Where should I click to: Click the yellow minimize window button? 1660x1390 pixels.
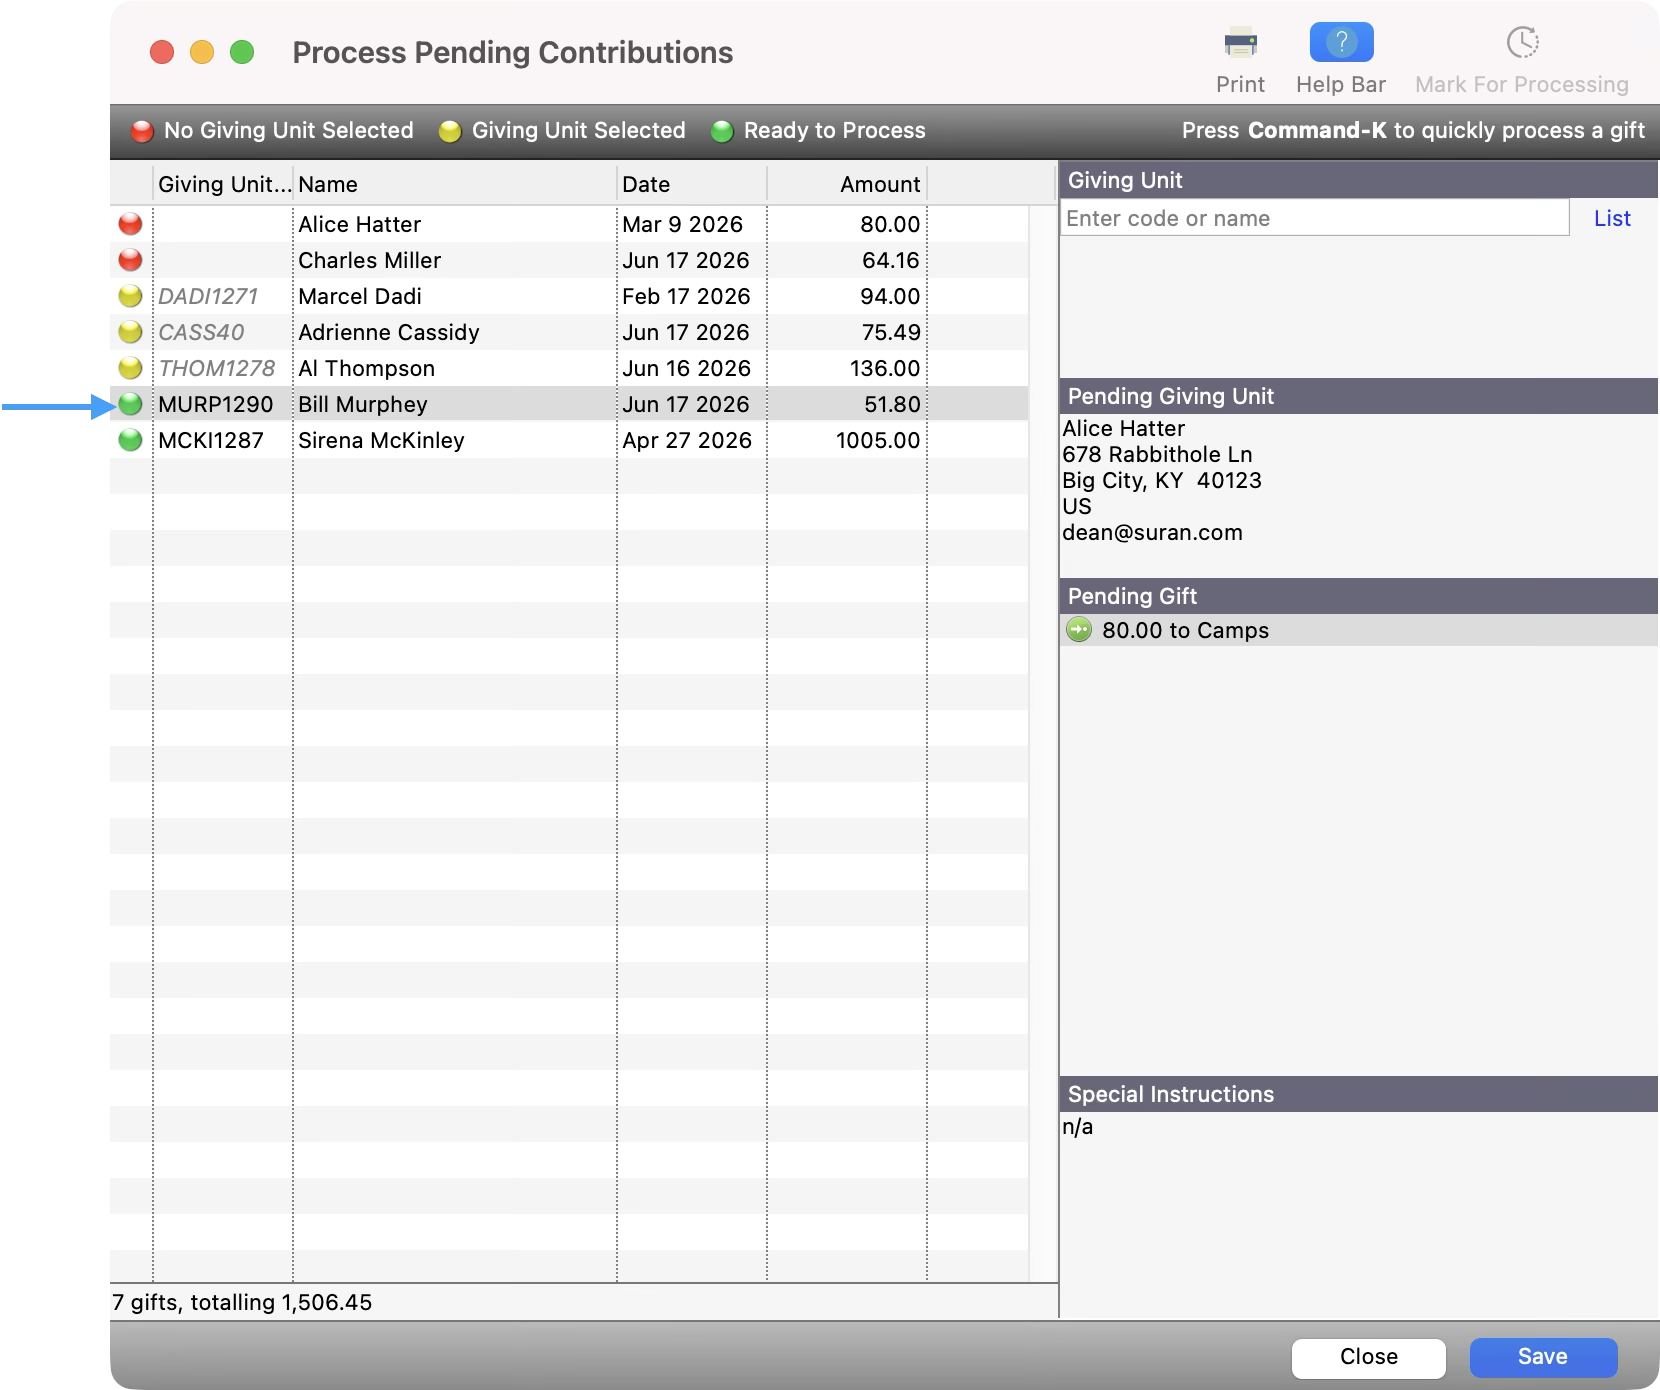click(x=202, y=52)
